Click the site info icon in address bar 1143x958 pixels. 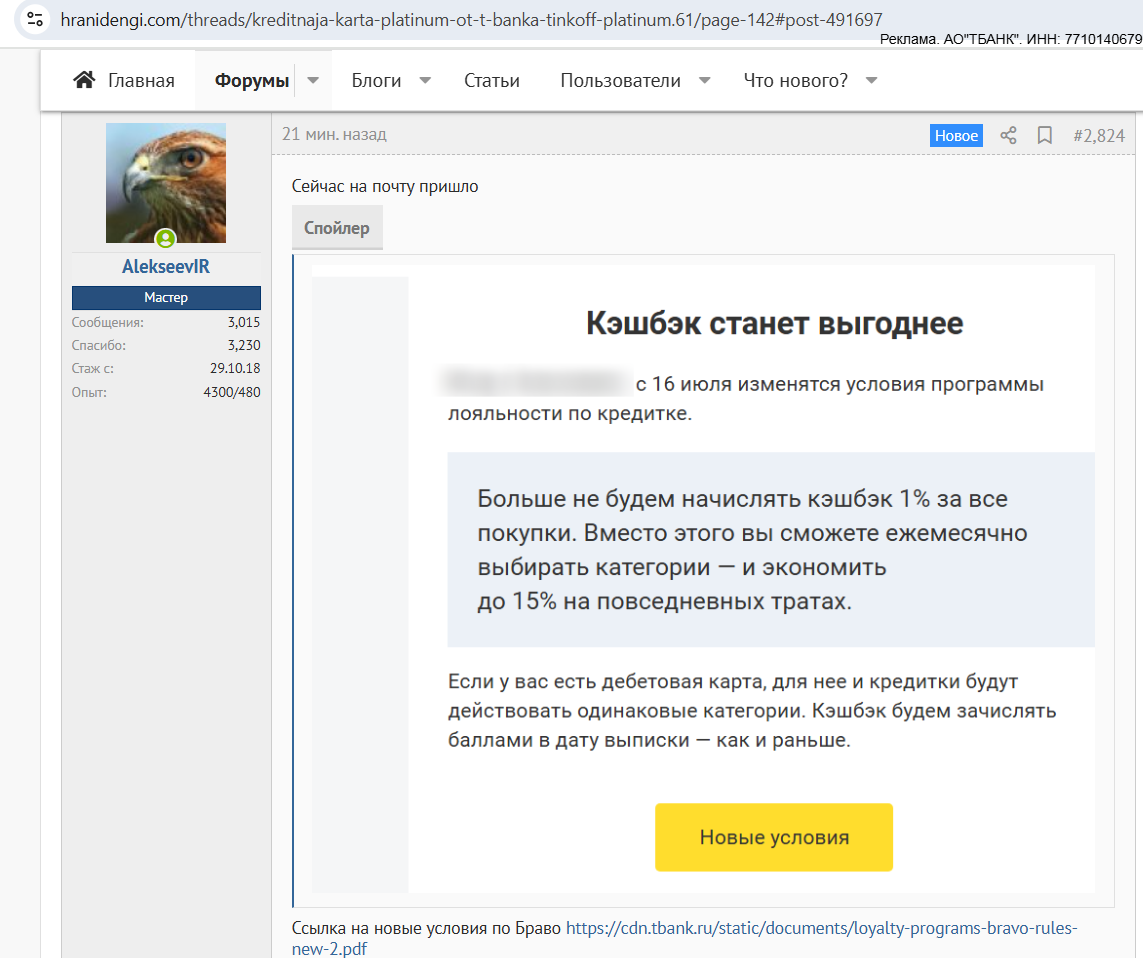coord(34,19)
